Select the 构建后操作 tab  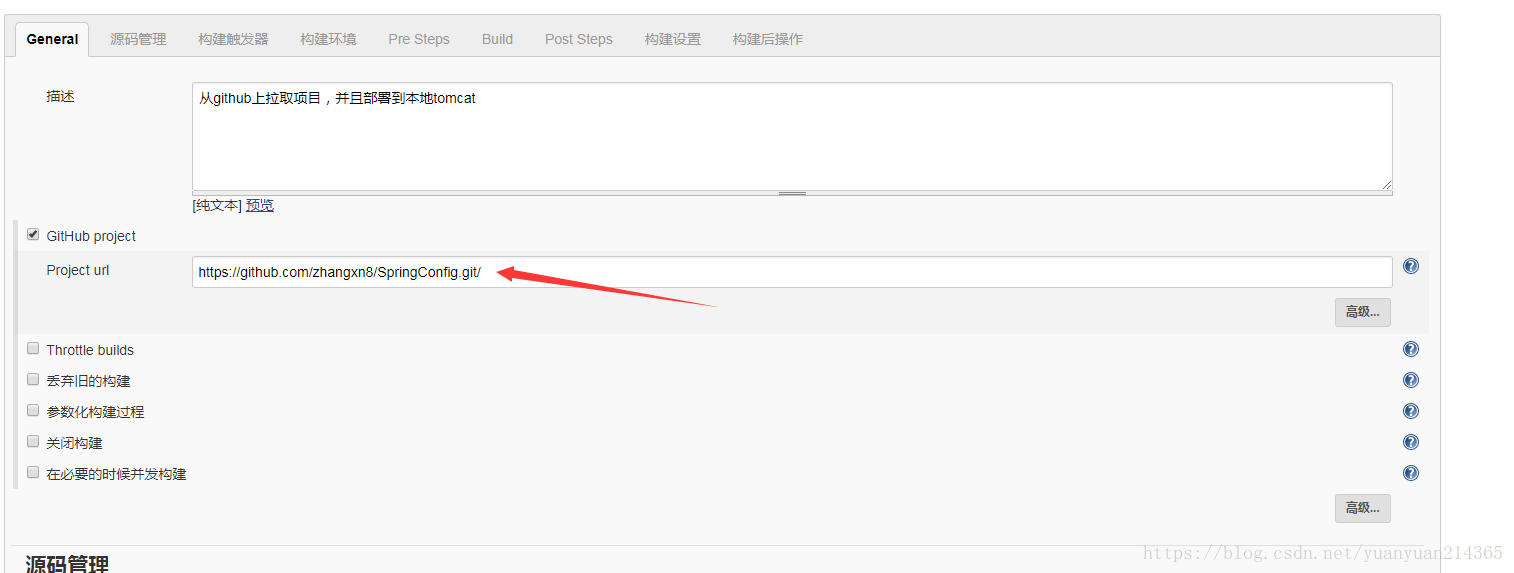click(x=768, y=39)
